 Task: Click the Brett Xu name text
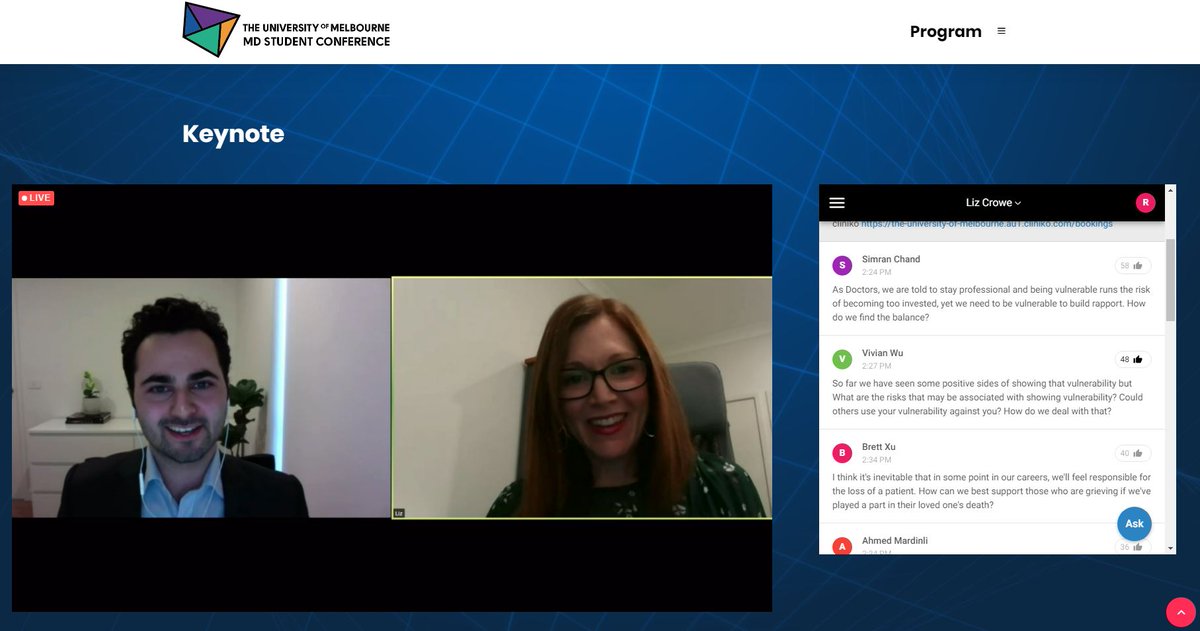pyautogui.click(x=880, y=447)
